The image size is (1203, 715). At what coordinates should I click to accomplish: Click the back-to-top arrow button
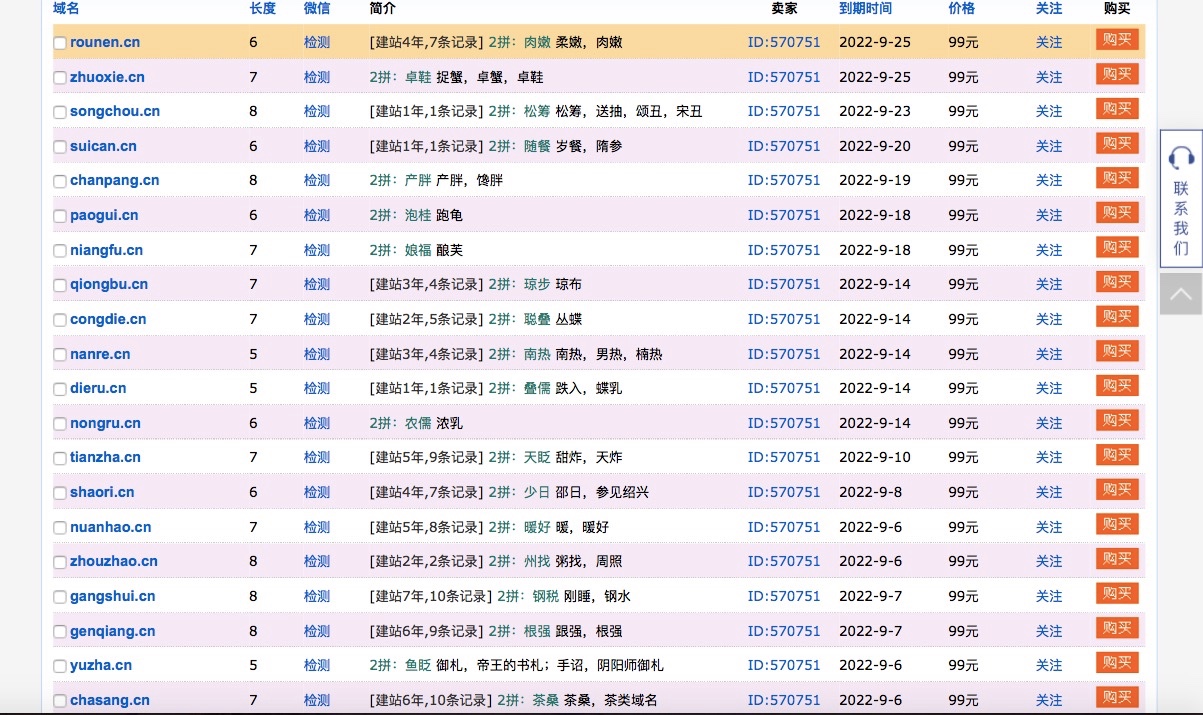[1181, 294]
